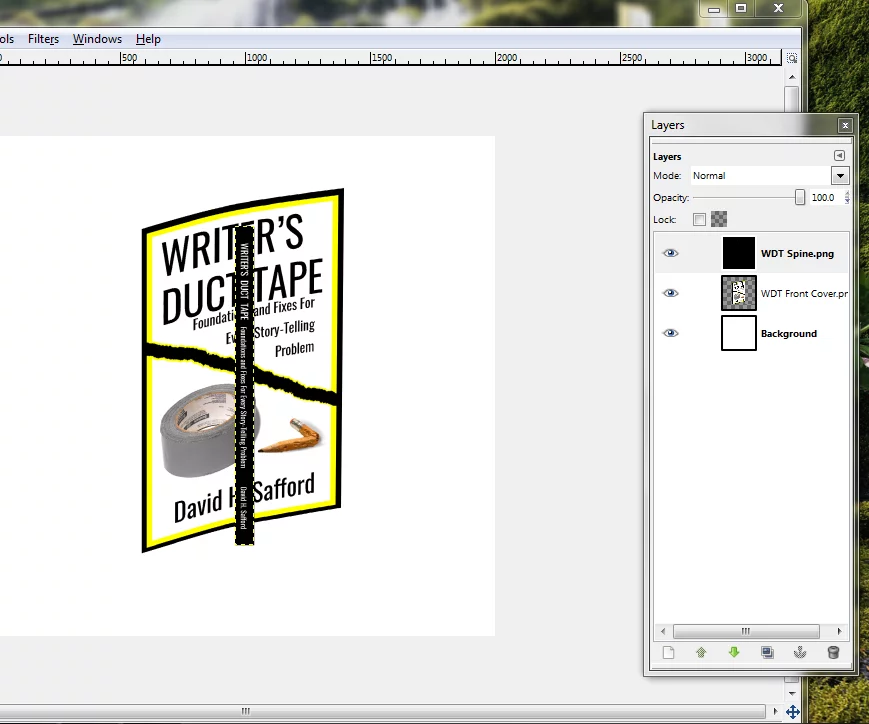The width and height of the screenshot is (869, 724).
Task: Lower the selected layer with green arrow
Action: 734,653
